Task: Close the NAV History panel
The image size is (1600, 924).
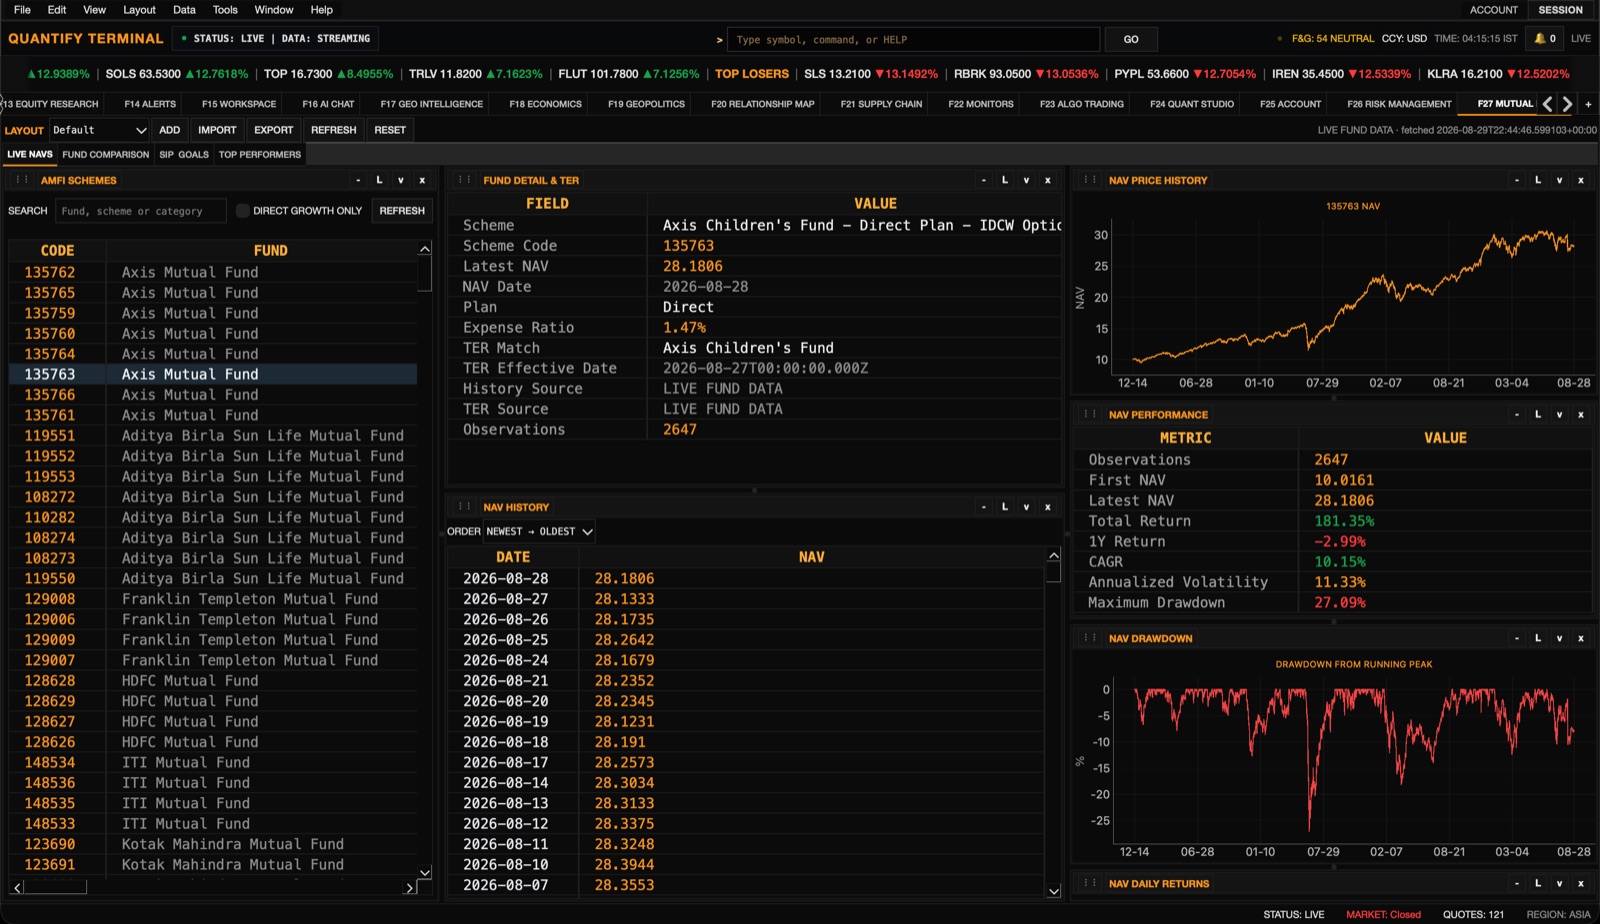Action: (1048, 507)
